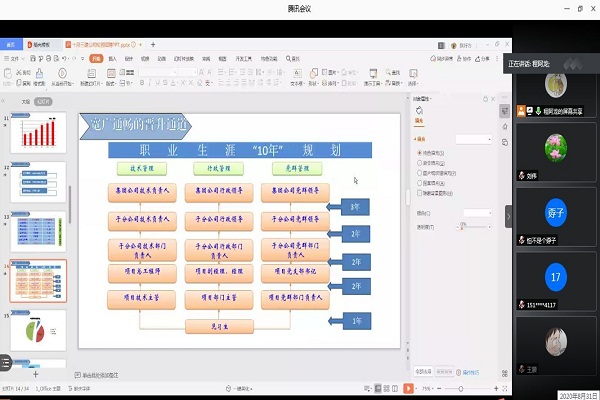Start slideshow with orange play button
Image resolution: width=600 pixels, height=400 pixels.
click(408, 388)
